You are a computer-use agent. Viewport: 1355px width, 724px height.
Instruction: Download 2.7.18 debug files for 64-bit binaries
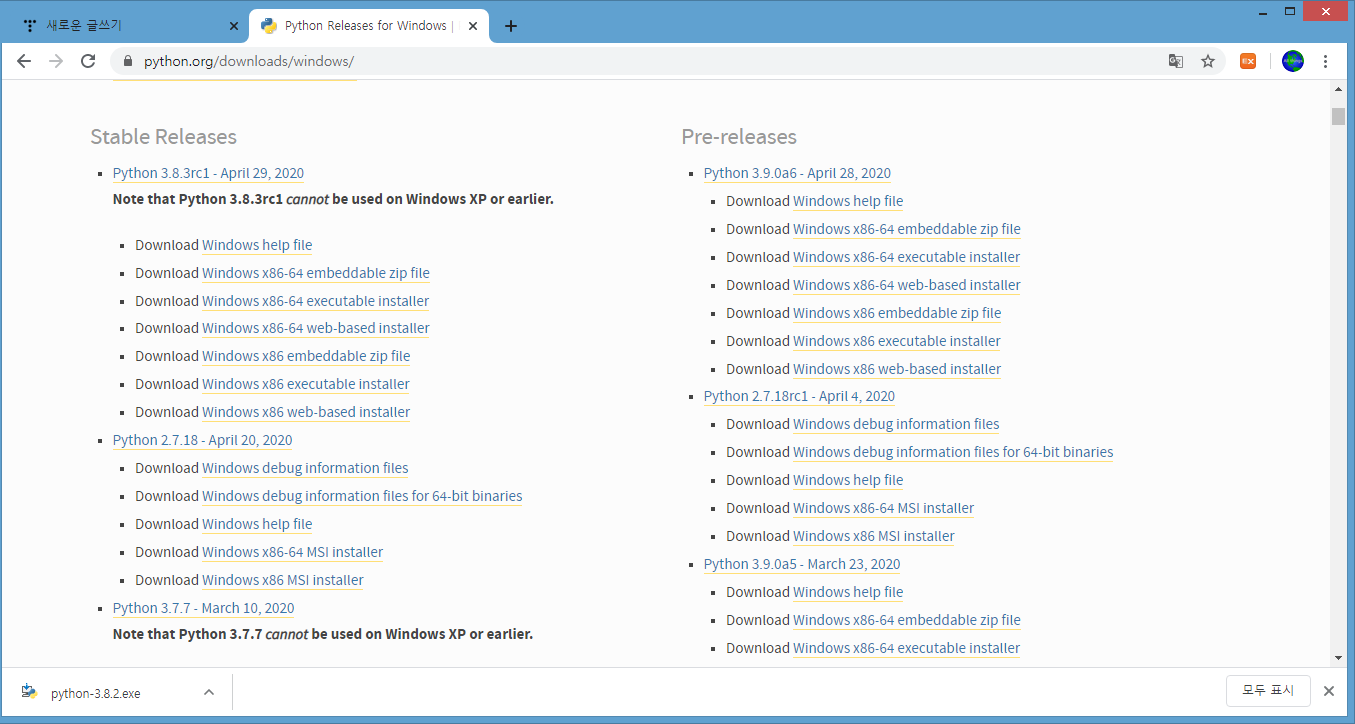click(x=362, y=496)
